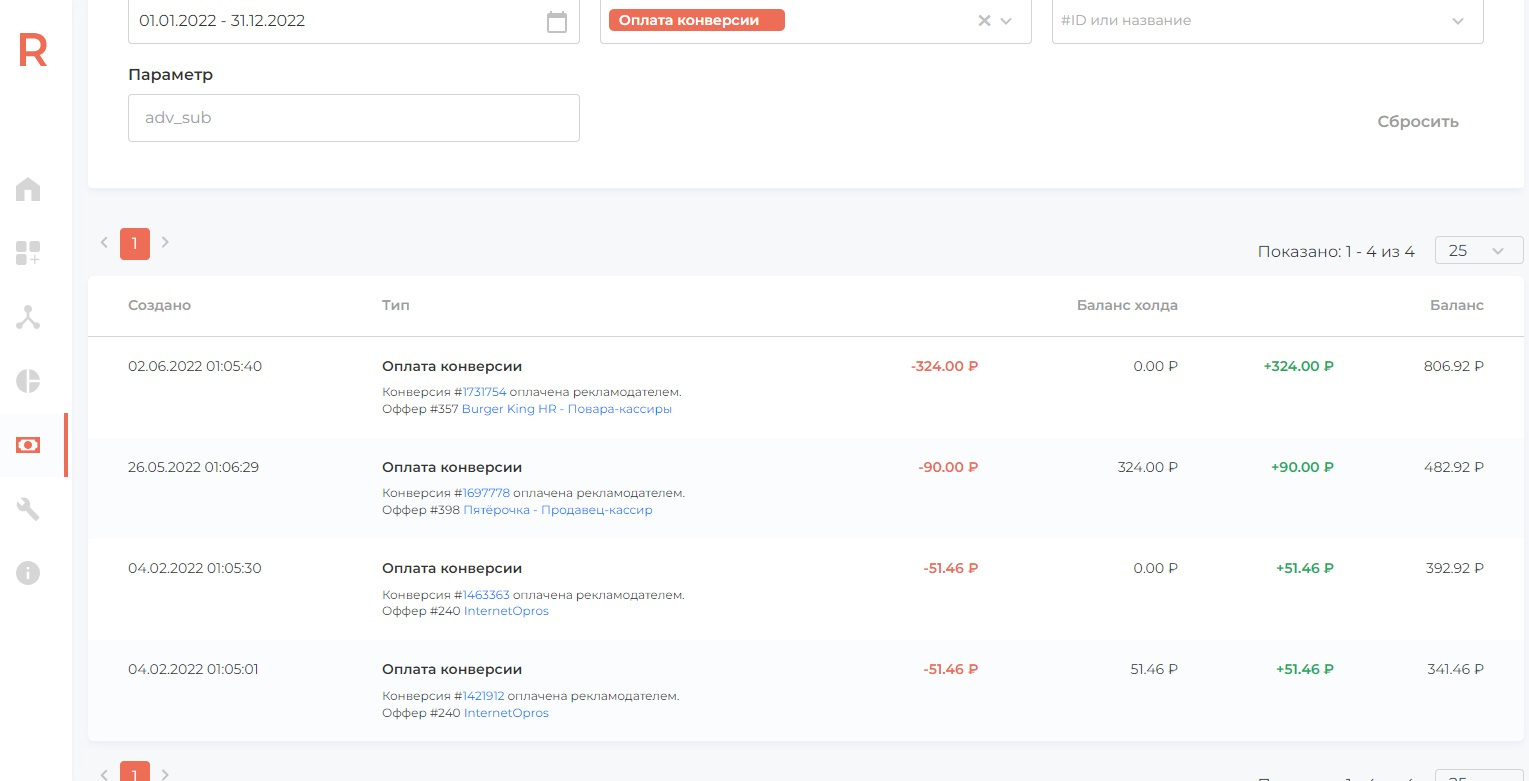Open the statistics pie chart icon
The image size is (1529, 781).
[x=28, y=381]
